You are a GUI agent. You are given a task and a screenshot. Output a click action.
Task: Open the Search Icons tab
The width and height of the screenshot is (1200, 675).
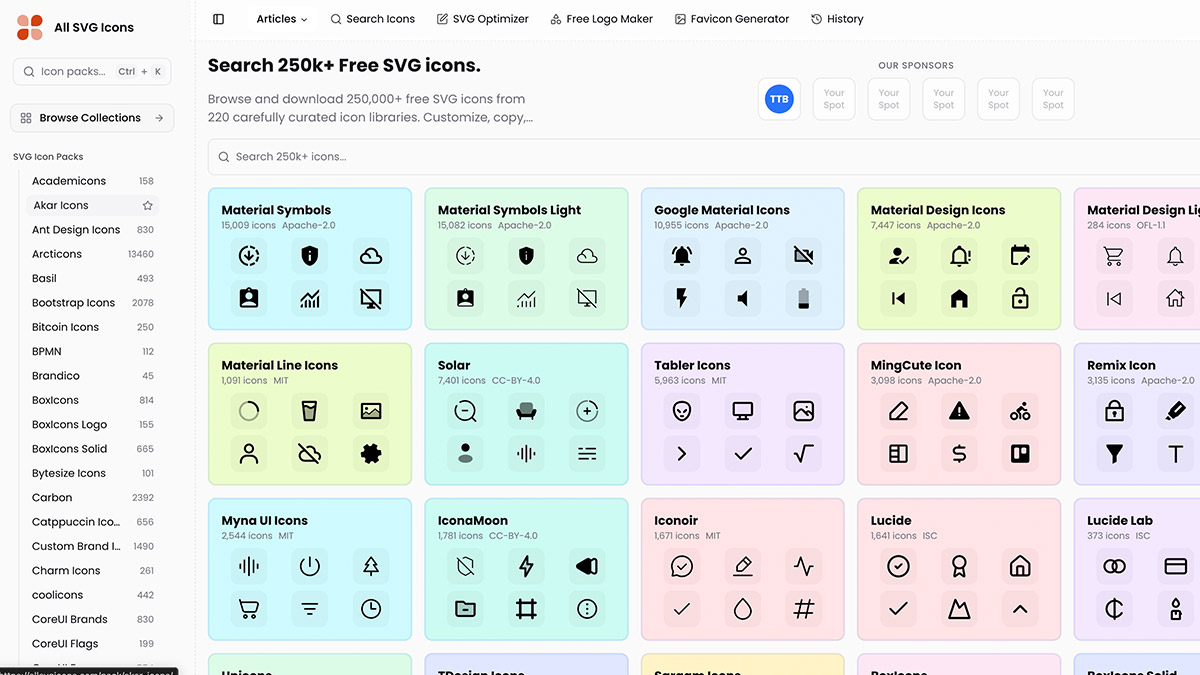(x=372, y=19)
